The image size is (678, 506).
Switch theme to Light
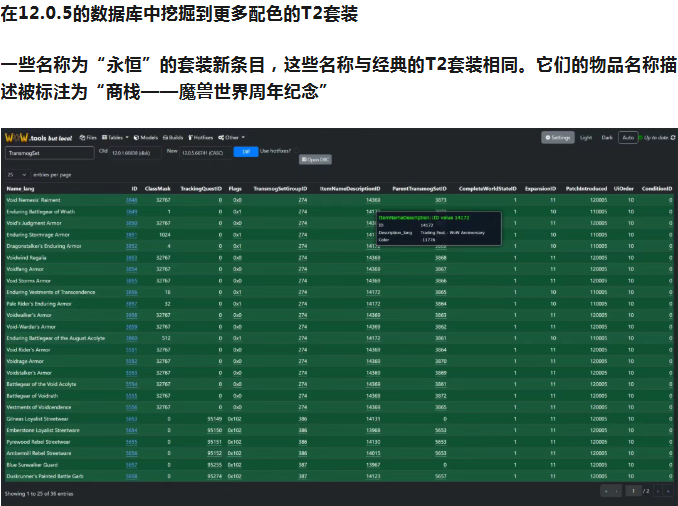point(586,137)
